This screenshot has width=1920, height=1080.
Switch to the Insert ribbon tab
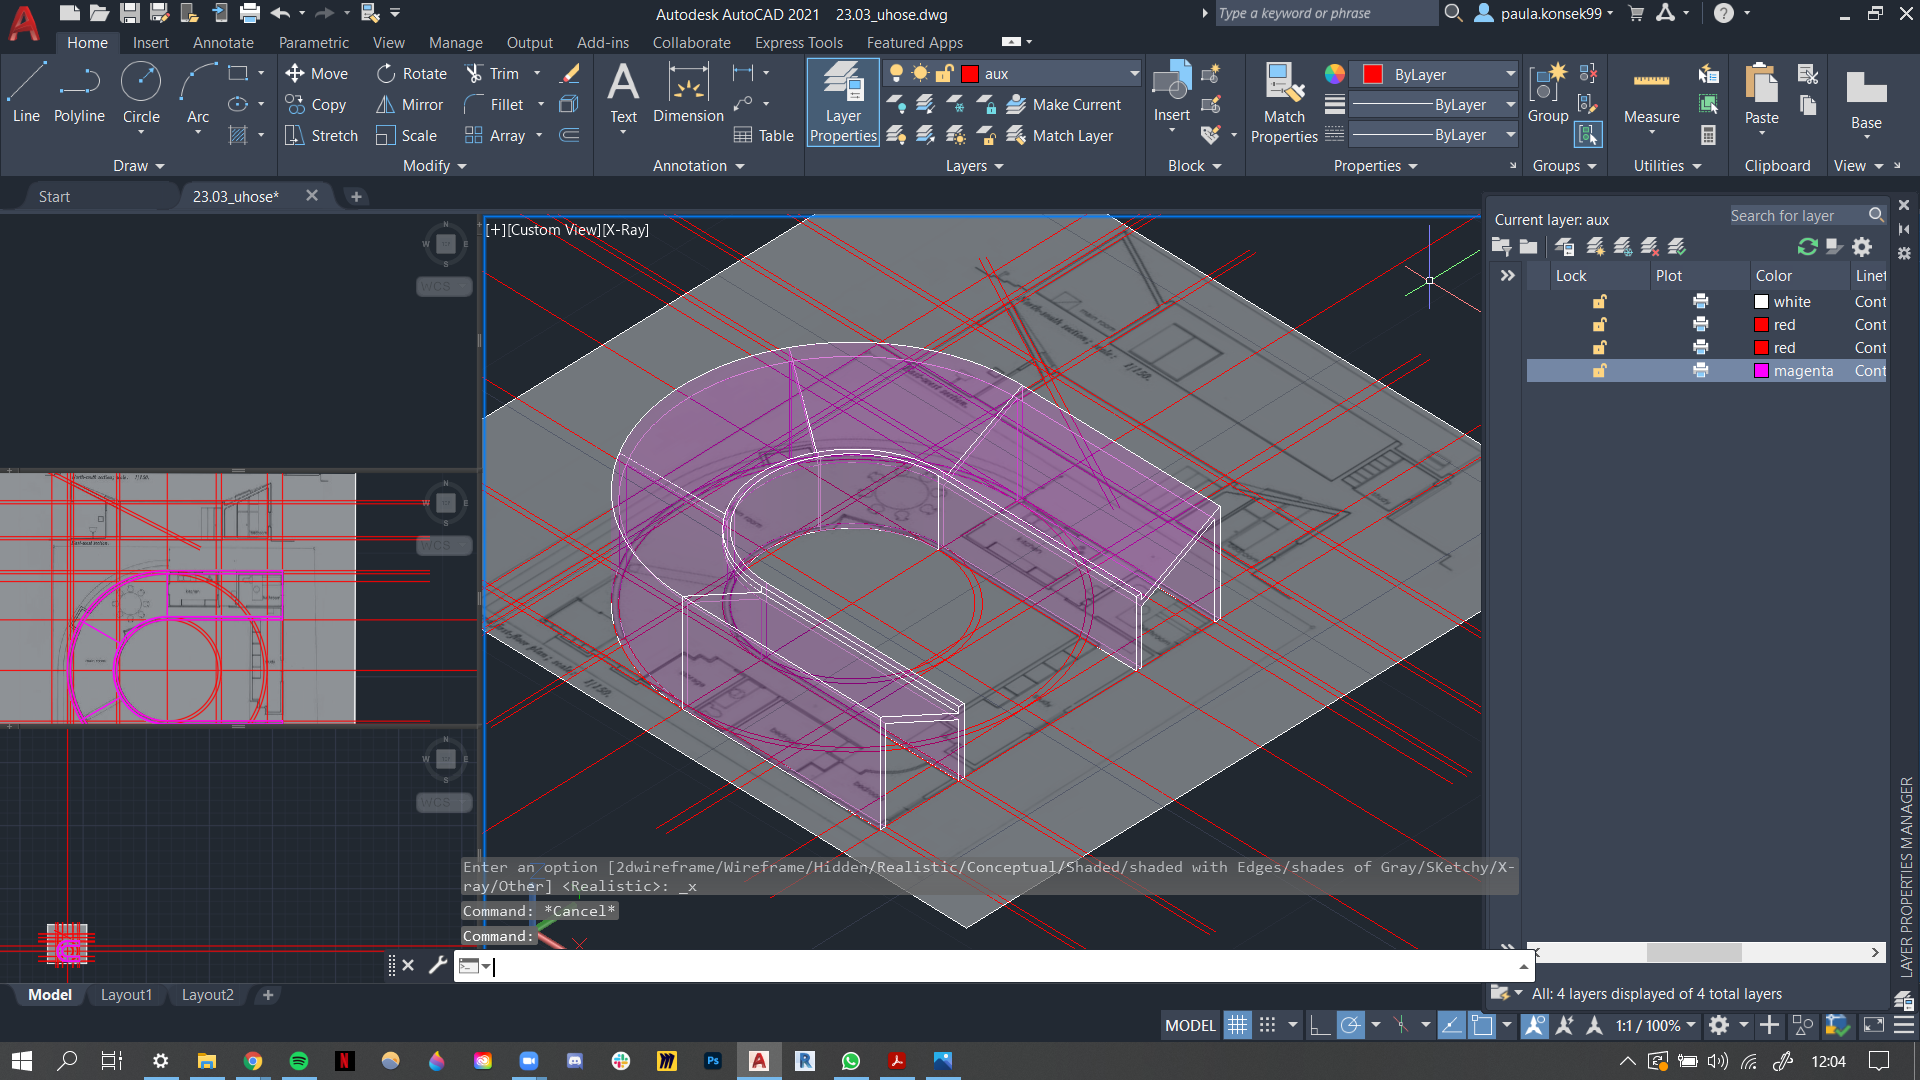pos(151,42)
